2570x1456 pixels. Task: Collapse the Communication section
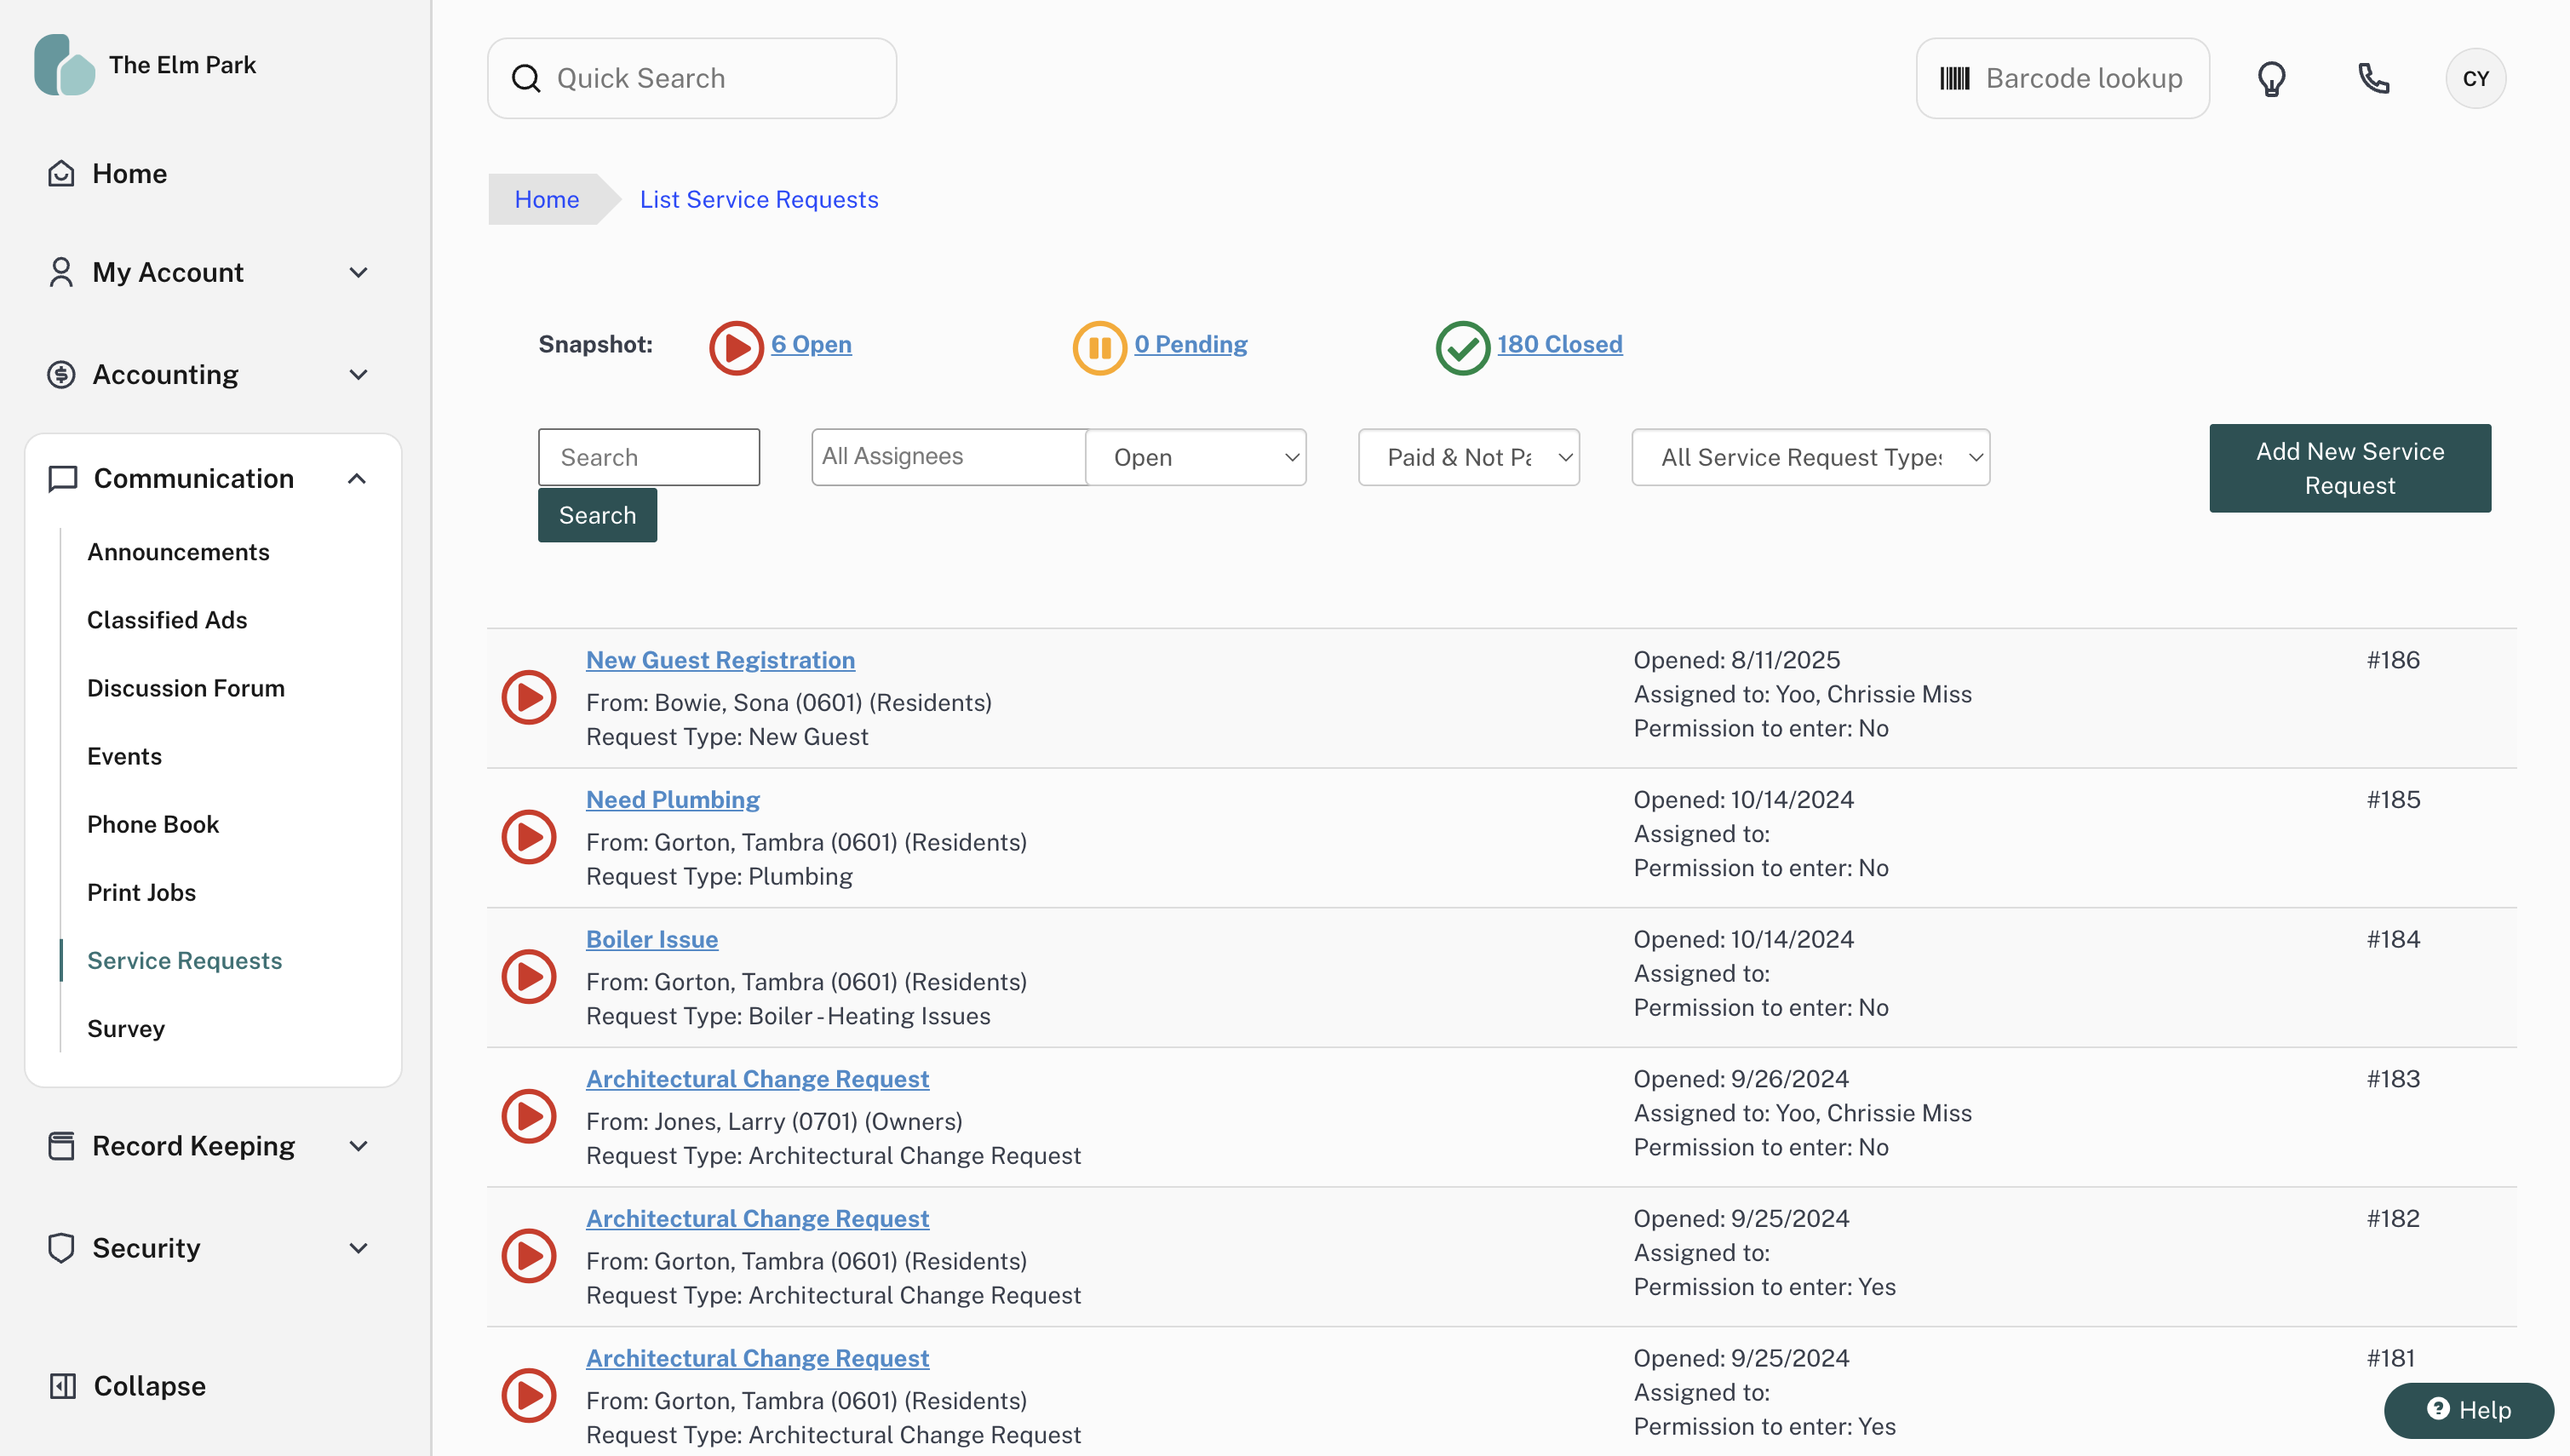pyautogui.click(x=357, y=479)
